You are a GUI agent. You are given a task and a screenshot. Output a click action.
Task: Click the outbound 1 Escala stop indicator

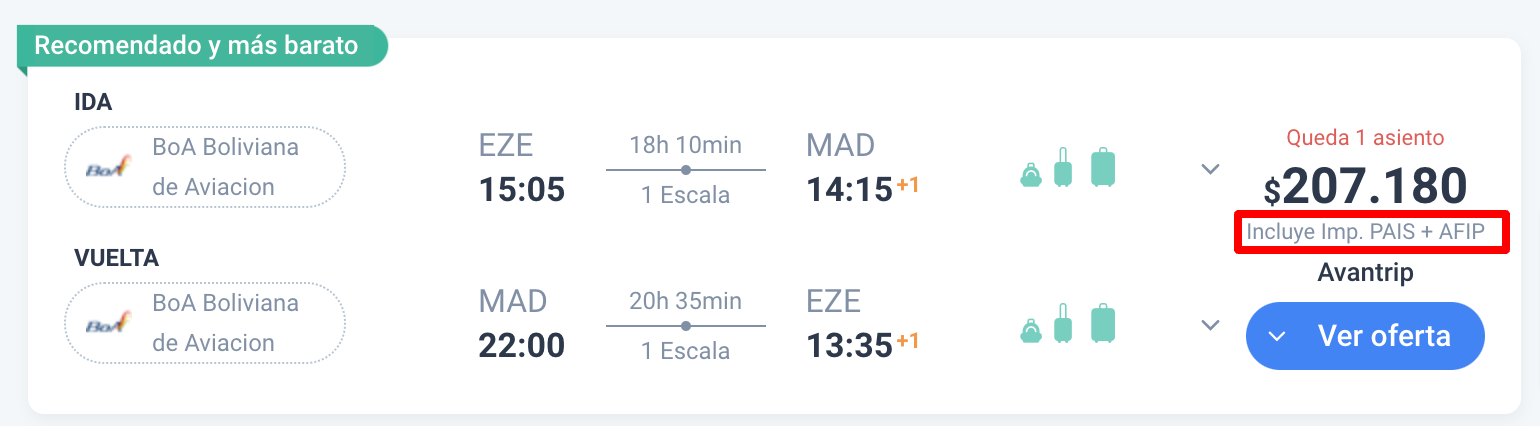click(x=686, y=195)
